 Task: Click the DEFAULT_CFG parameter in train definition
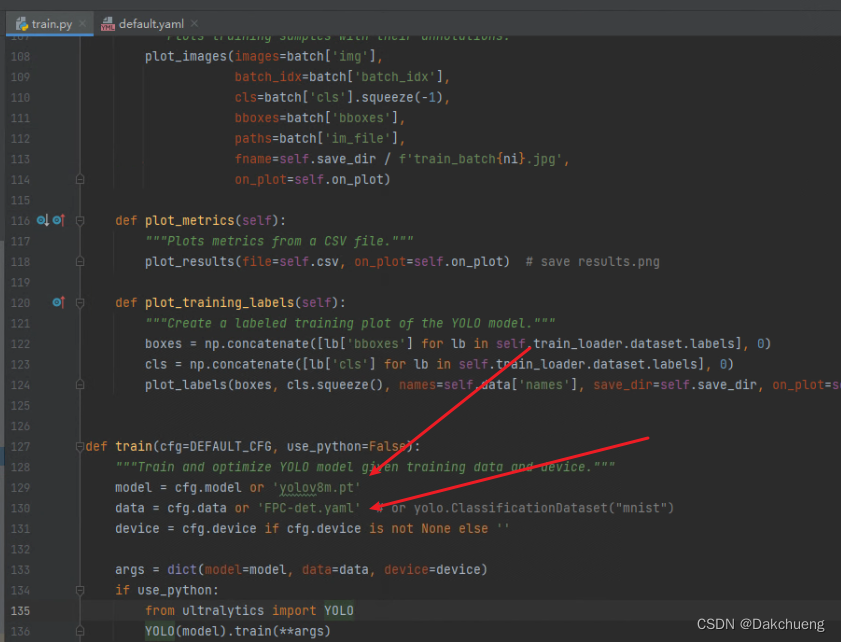232,446
